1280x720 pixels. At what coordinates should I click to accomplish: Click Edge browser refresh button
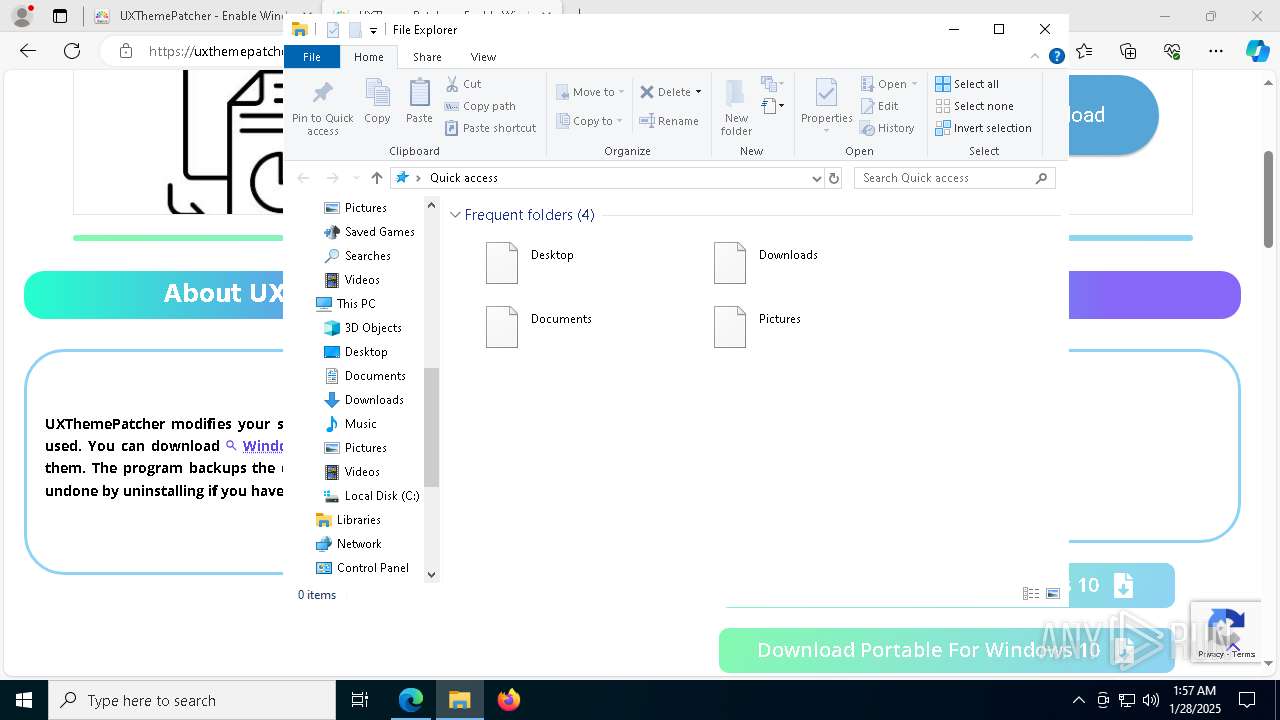tap(72, 51)
